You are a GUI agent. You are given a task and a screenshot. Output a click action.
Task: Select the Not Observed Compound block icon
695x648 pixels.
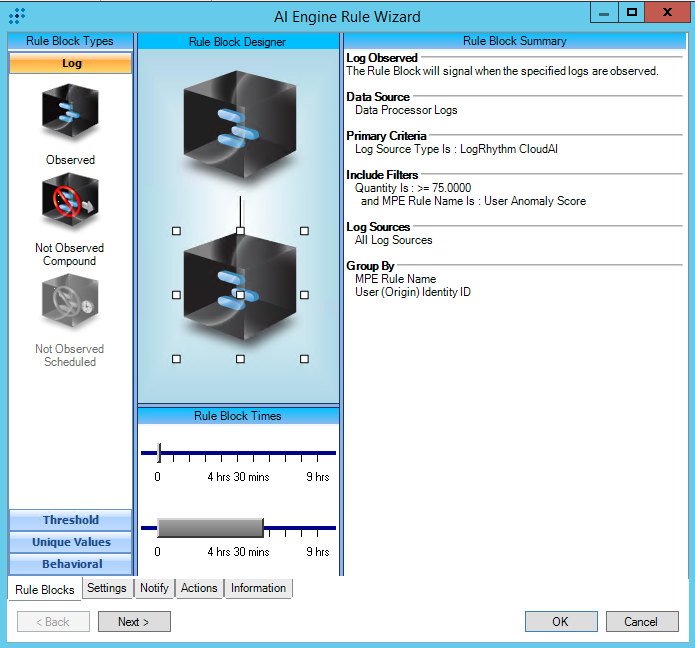click(70, 204)
